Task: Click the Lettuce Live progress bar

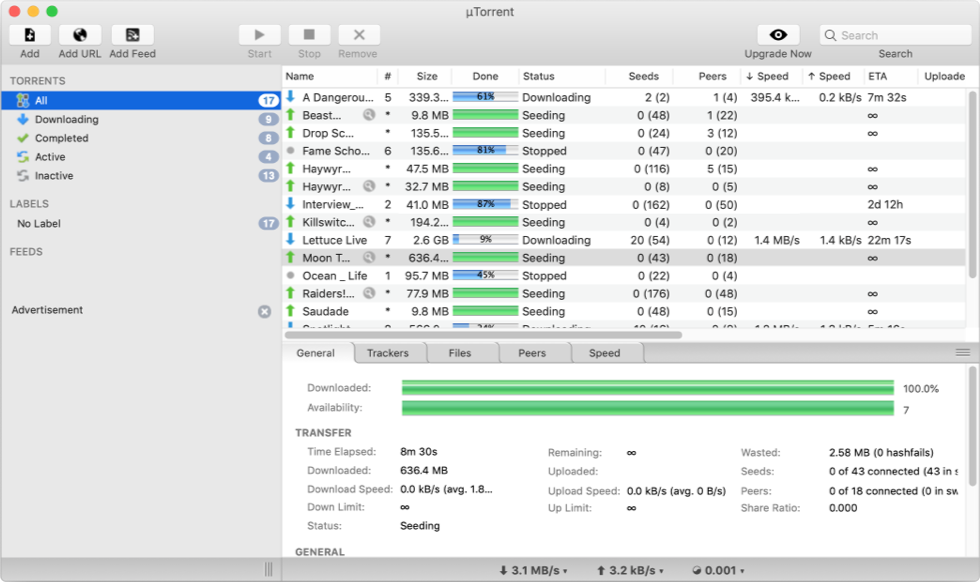Action: 484,240
